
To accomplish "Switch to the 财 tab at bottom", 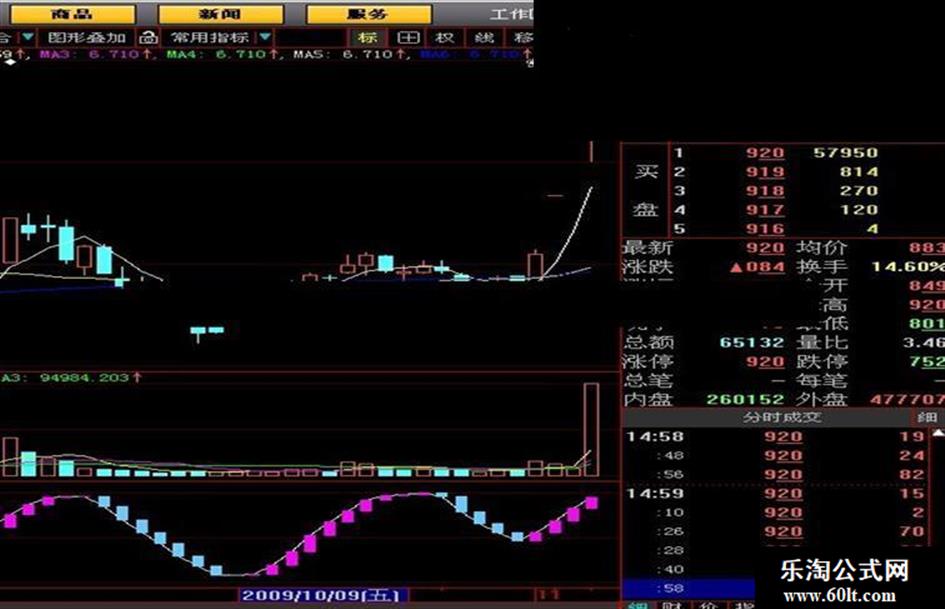I will [x=672, y=604].
